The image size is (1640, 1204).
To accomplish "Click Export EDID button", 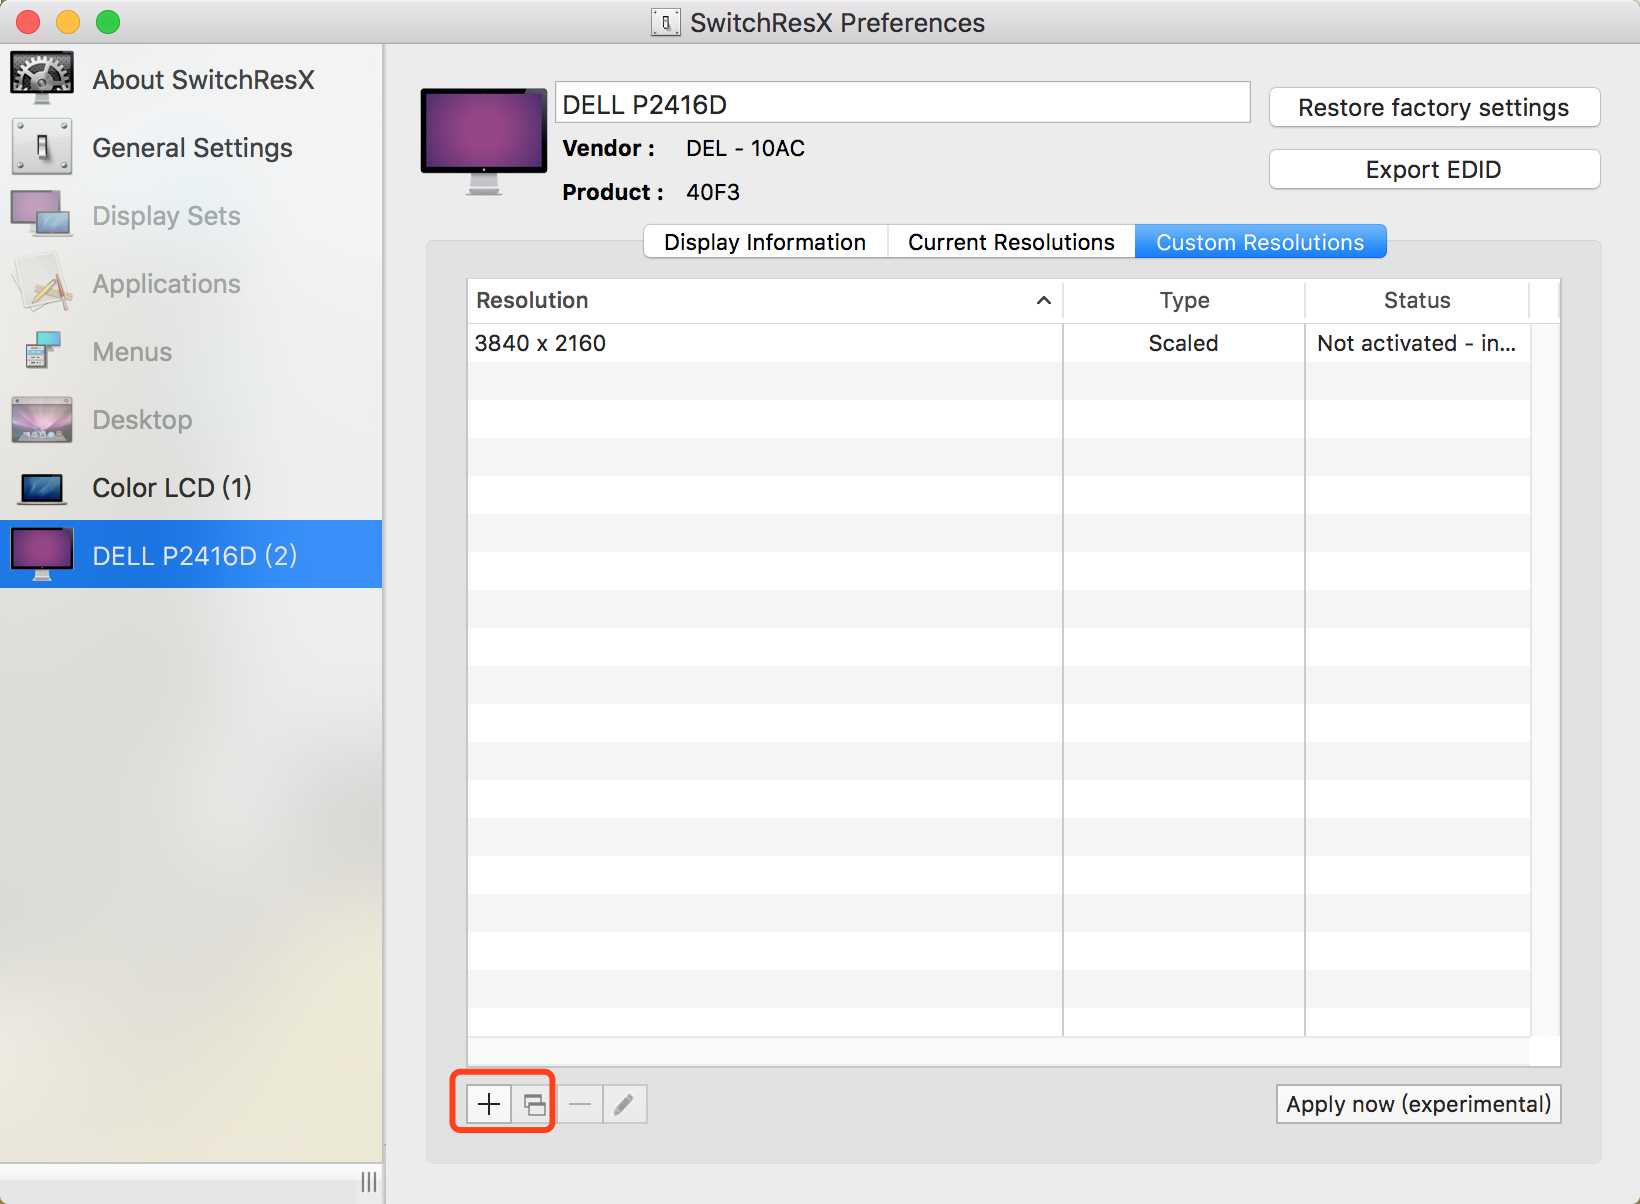I will [1434, 169].
